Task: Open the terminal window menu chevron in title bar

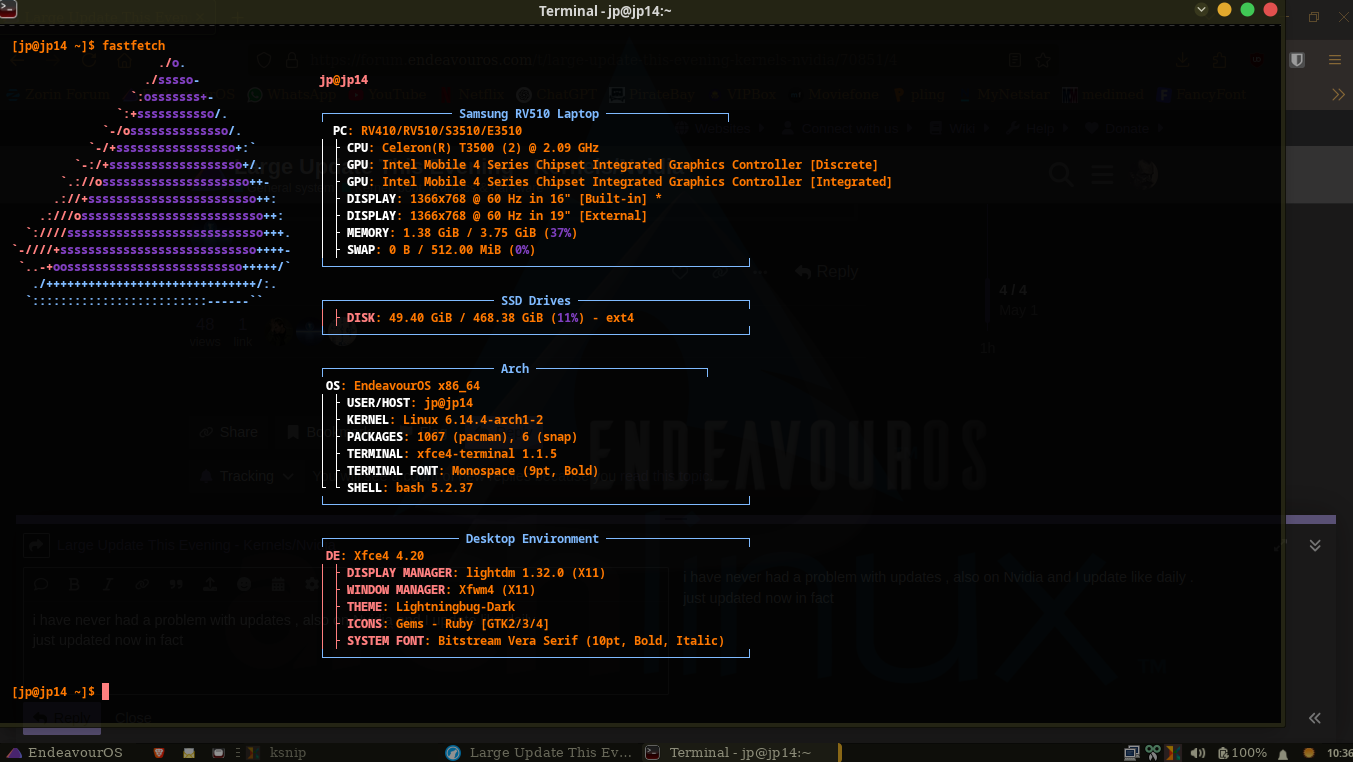Action: pos(1201,9)
